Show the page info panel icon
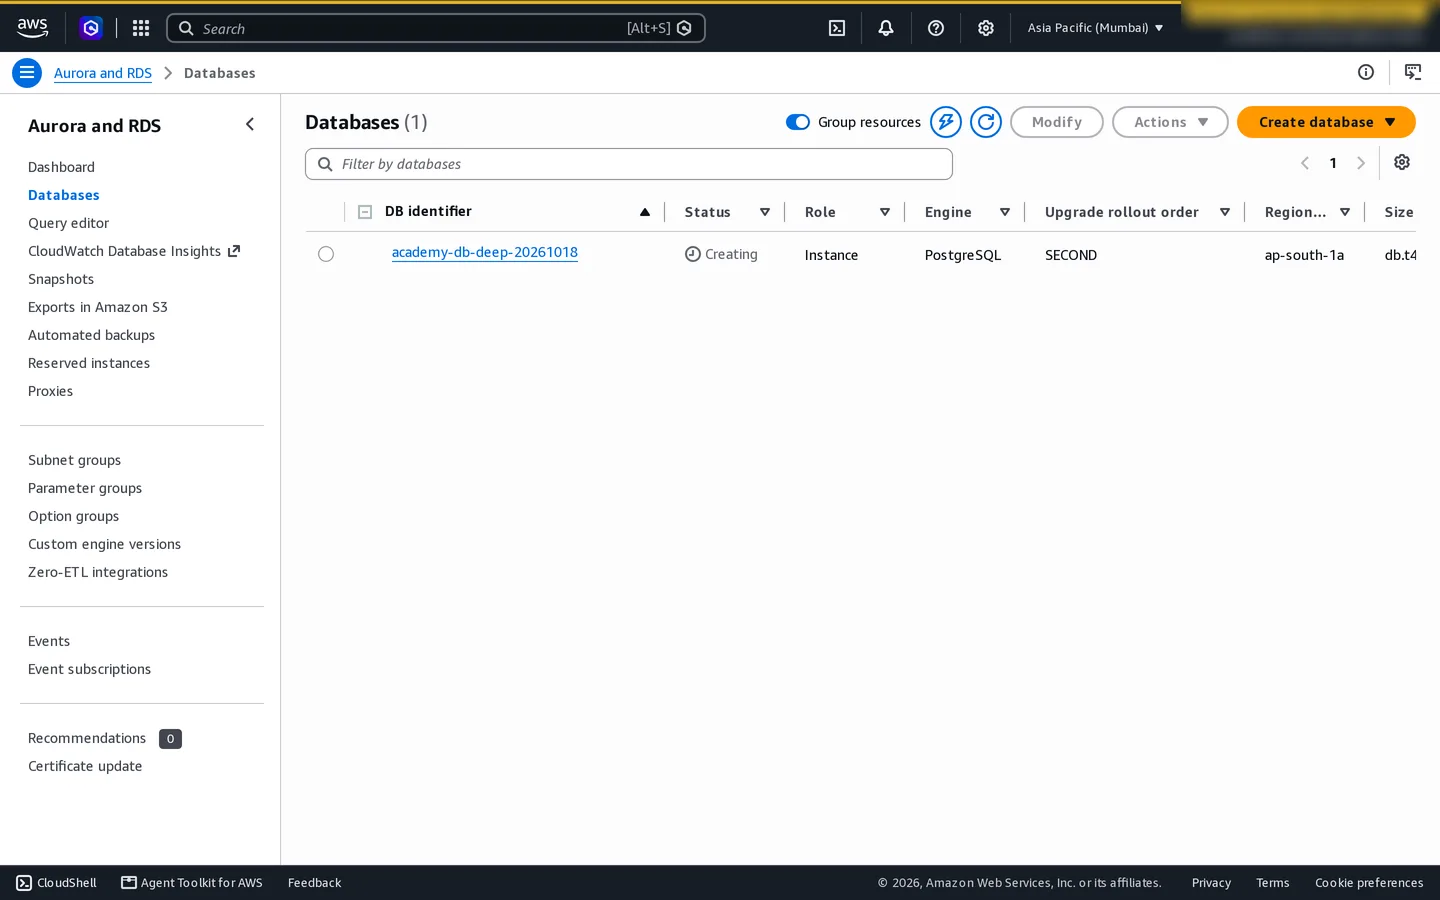Viewport: 1440px width, 900px height. (x=1366, y=72)
